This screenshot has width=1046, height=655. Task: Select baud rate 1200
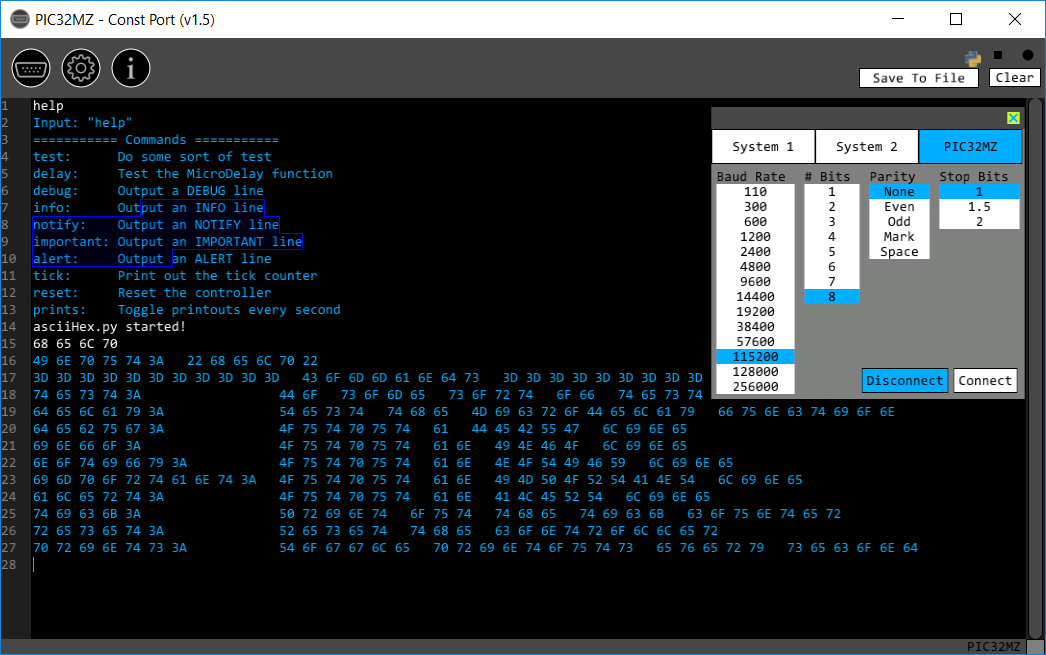(x=755, y=237)
